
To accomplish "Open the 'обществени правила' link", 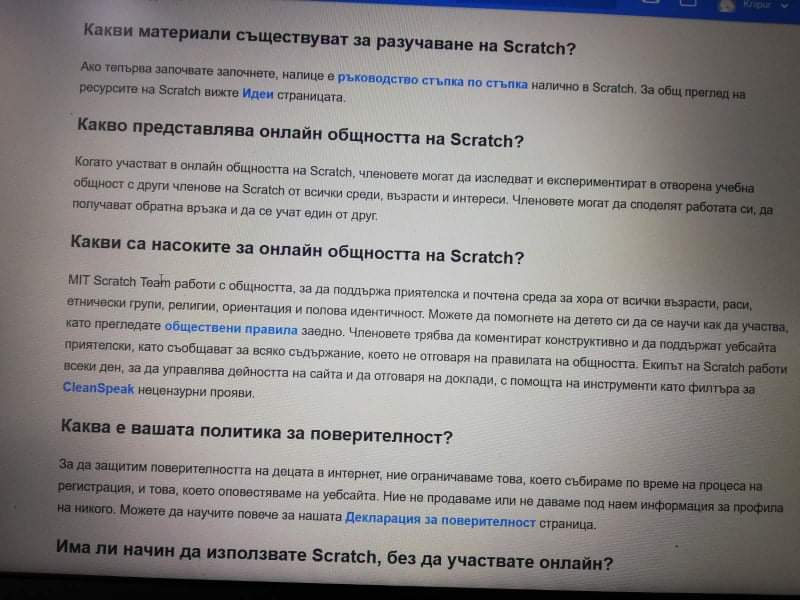I will [231, 328].
